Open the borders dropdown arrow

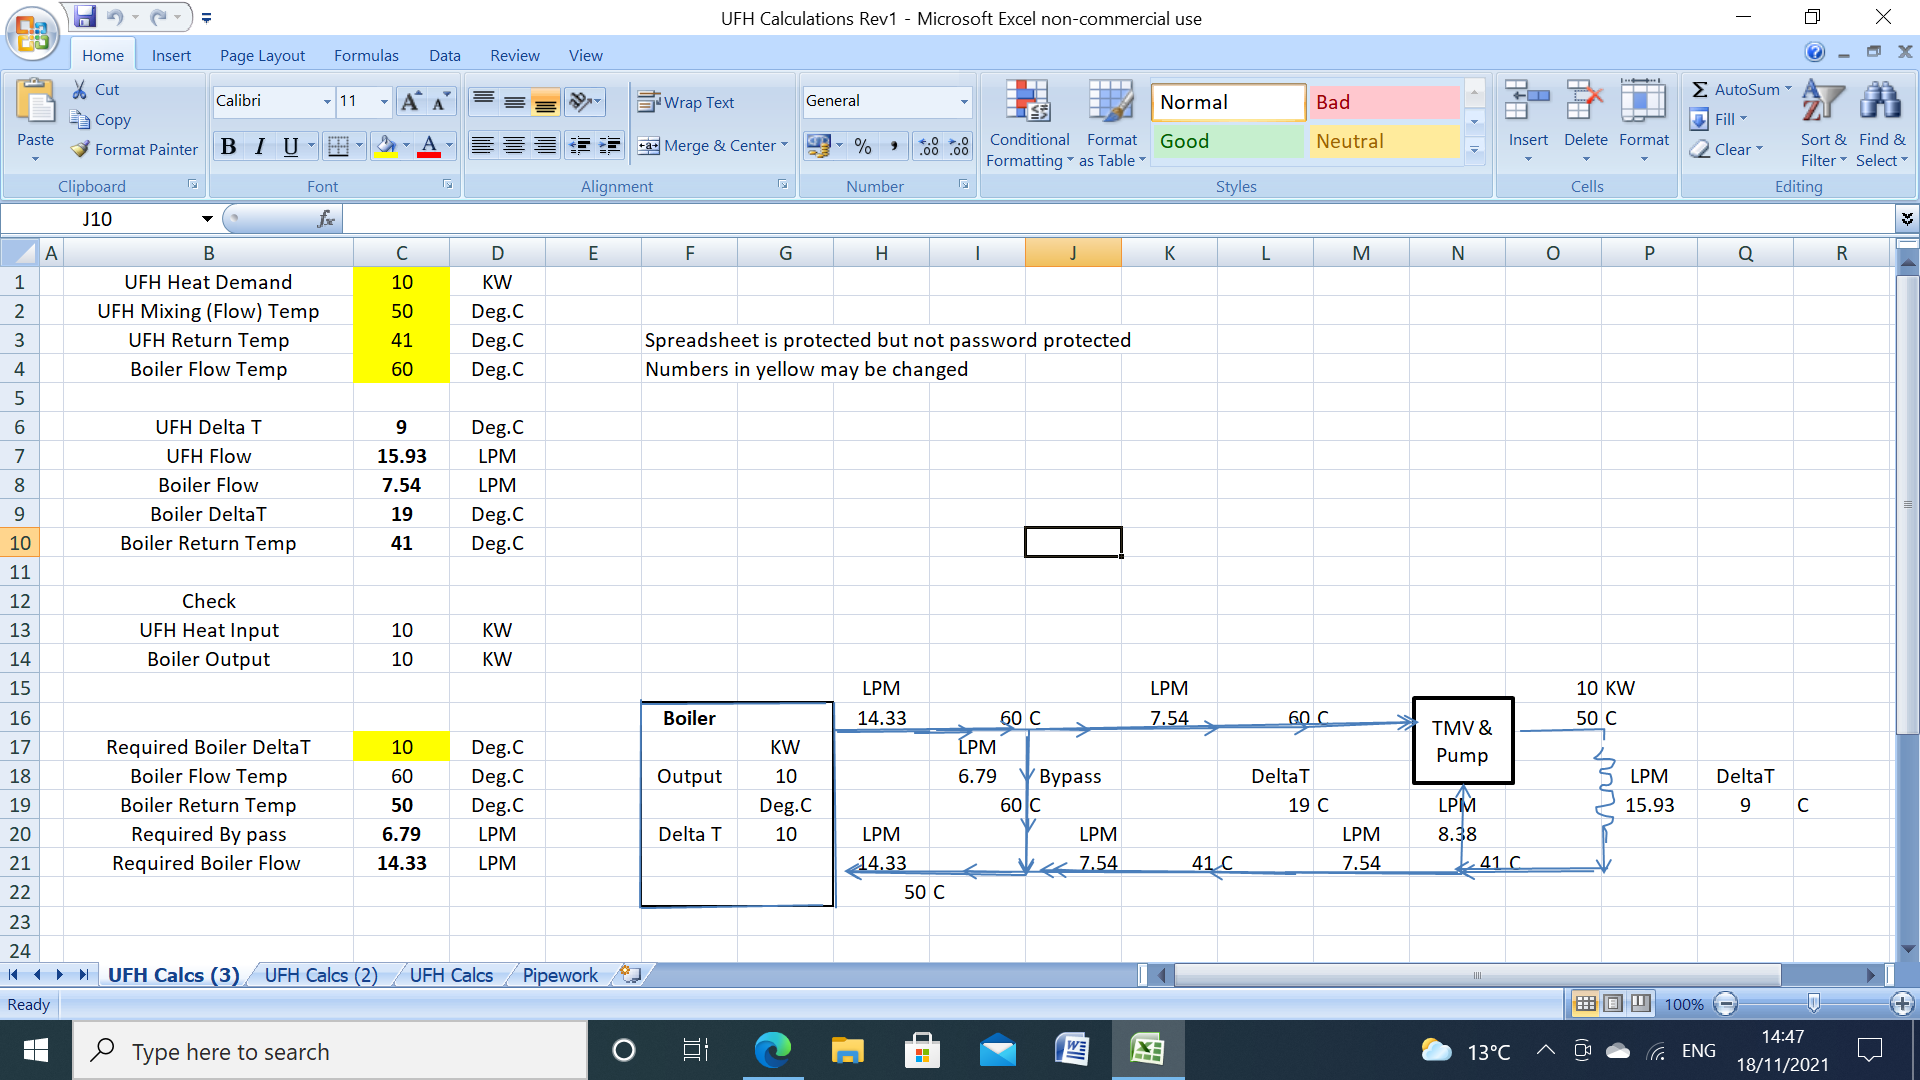pos(360,146)
